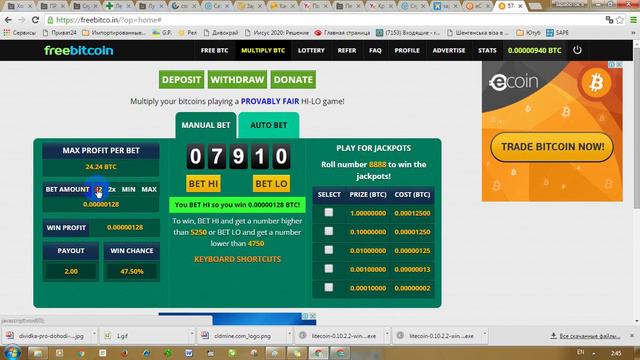Open the MULTIPLY BTC menu item
The width and height of the screenshot is (640, 360).
point(263,50)
